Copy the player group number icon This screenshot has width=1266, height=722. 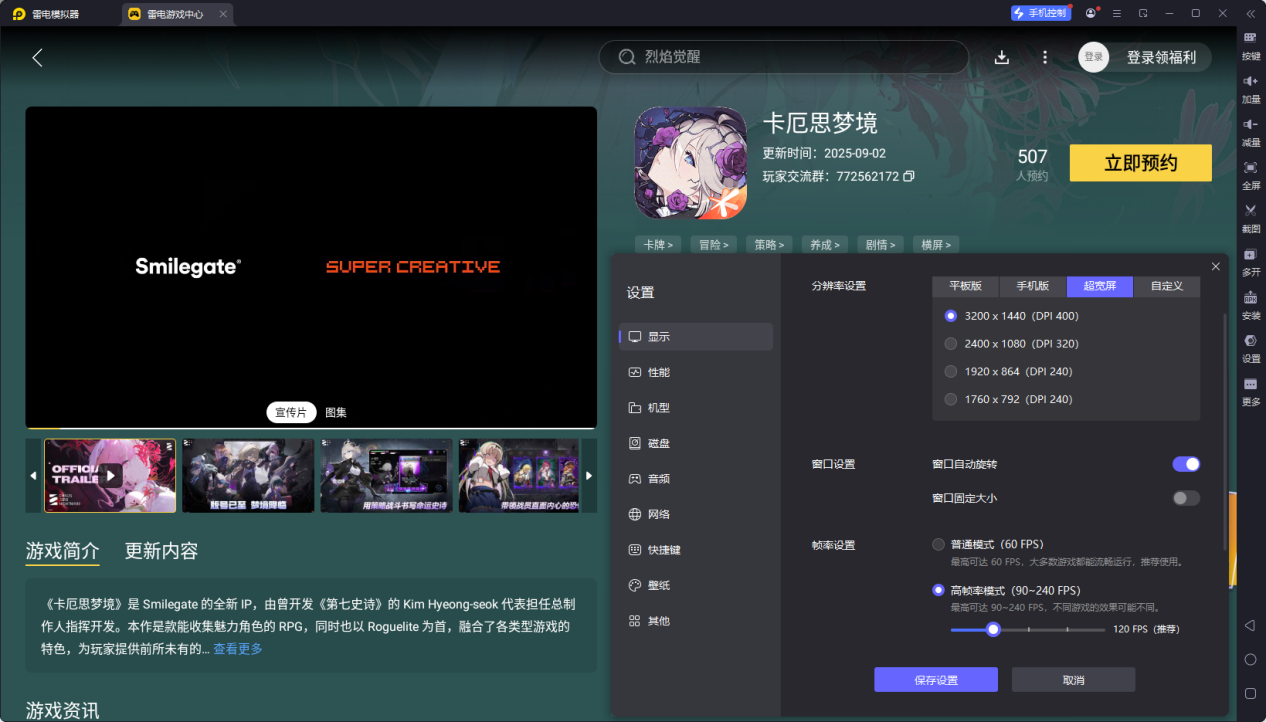pyautogui.click(x=909, y=176)
